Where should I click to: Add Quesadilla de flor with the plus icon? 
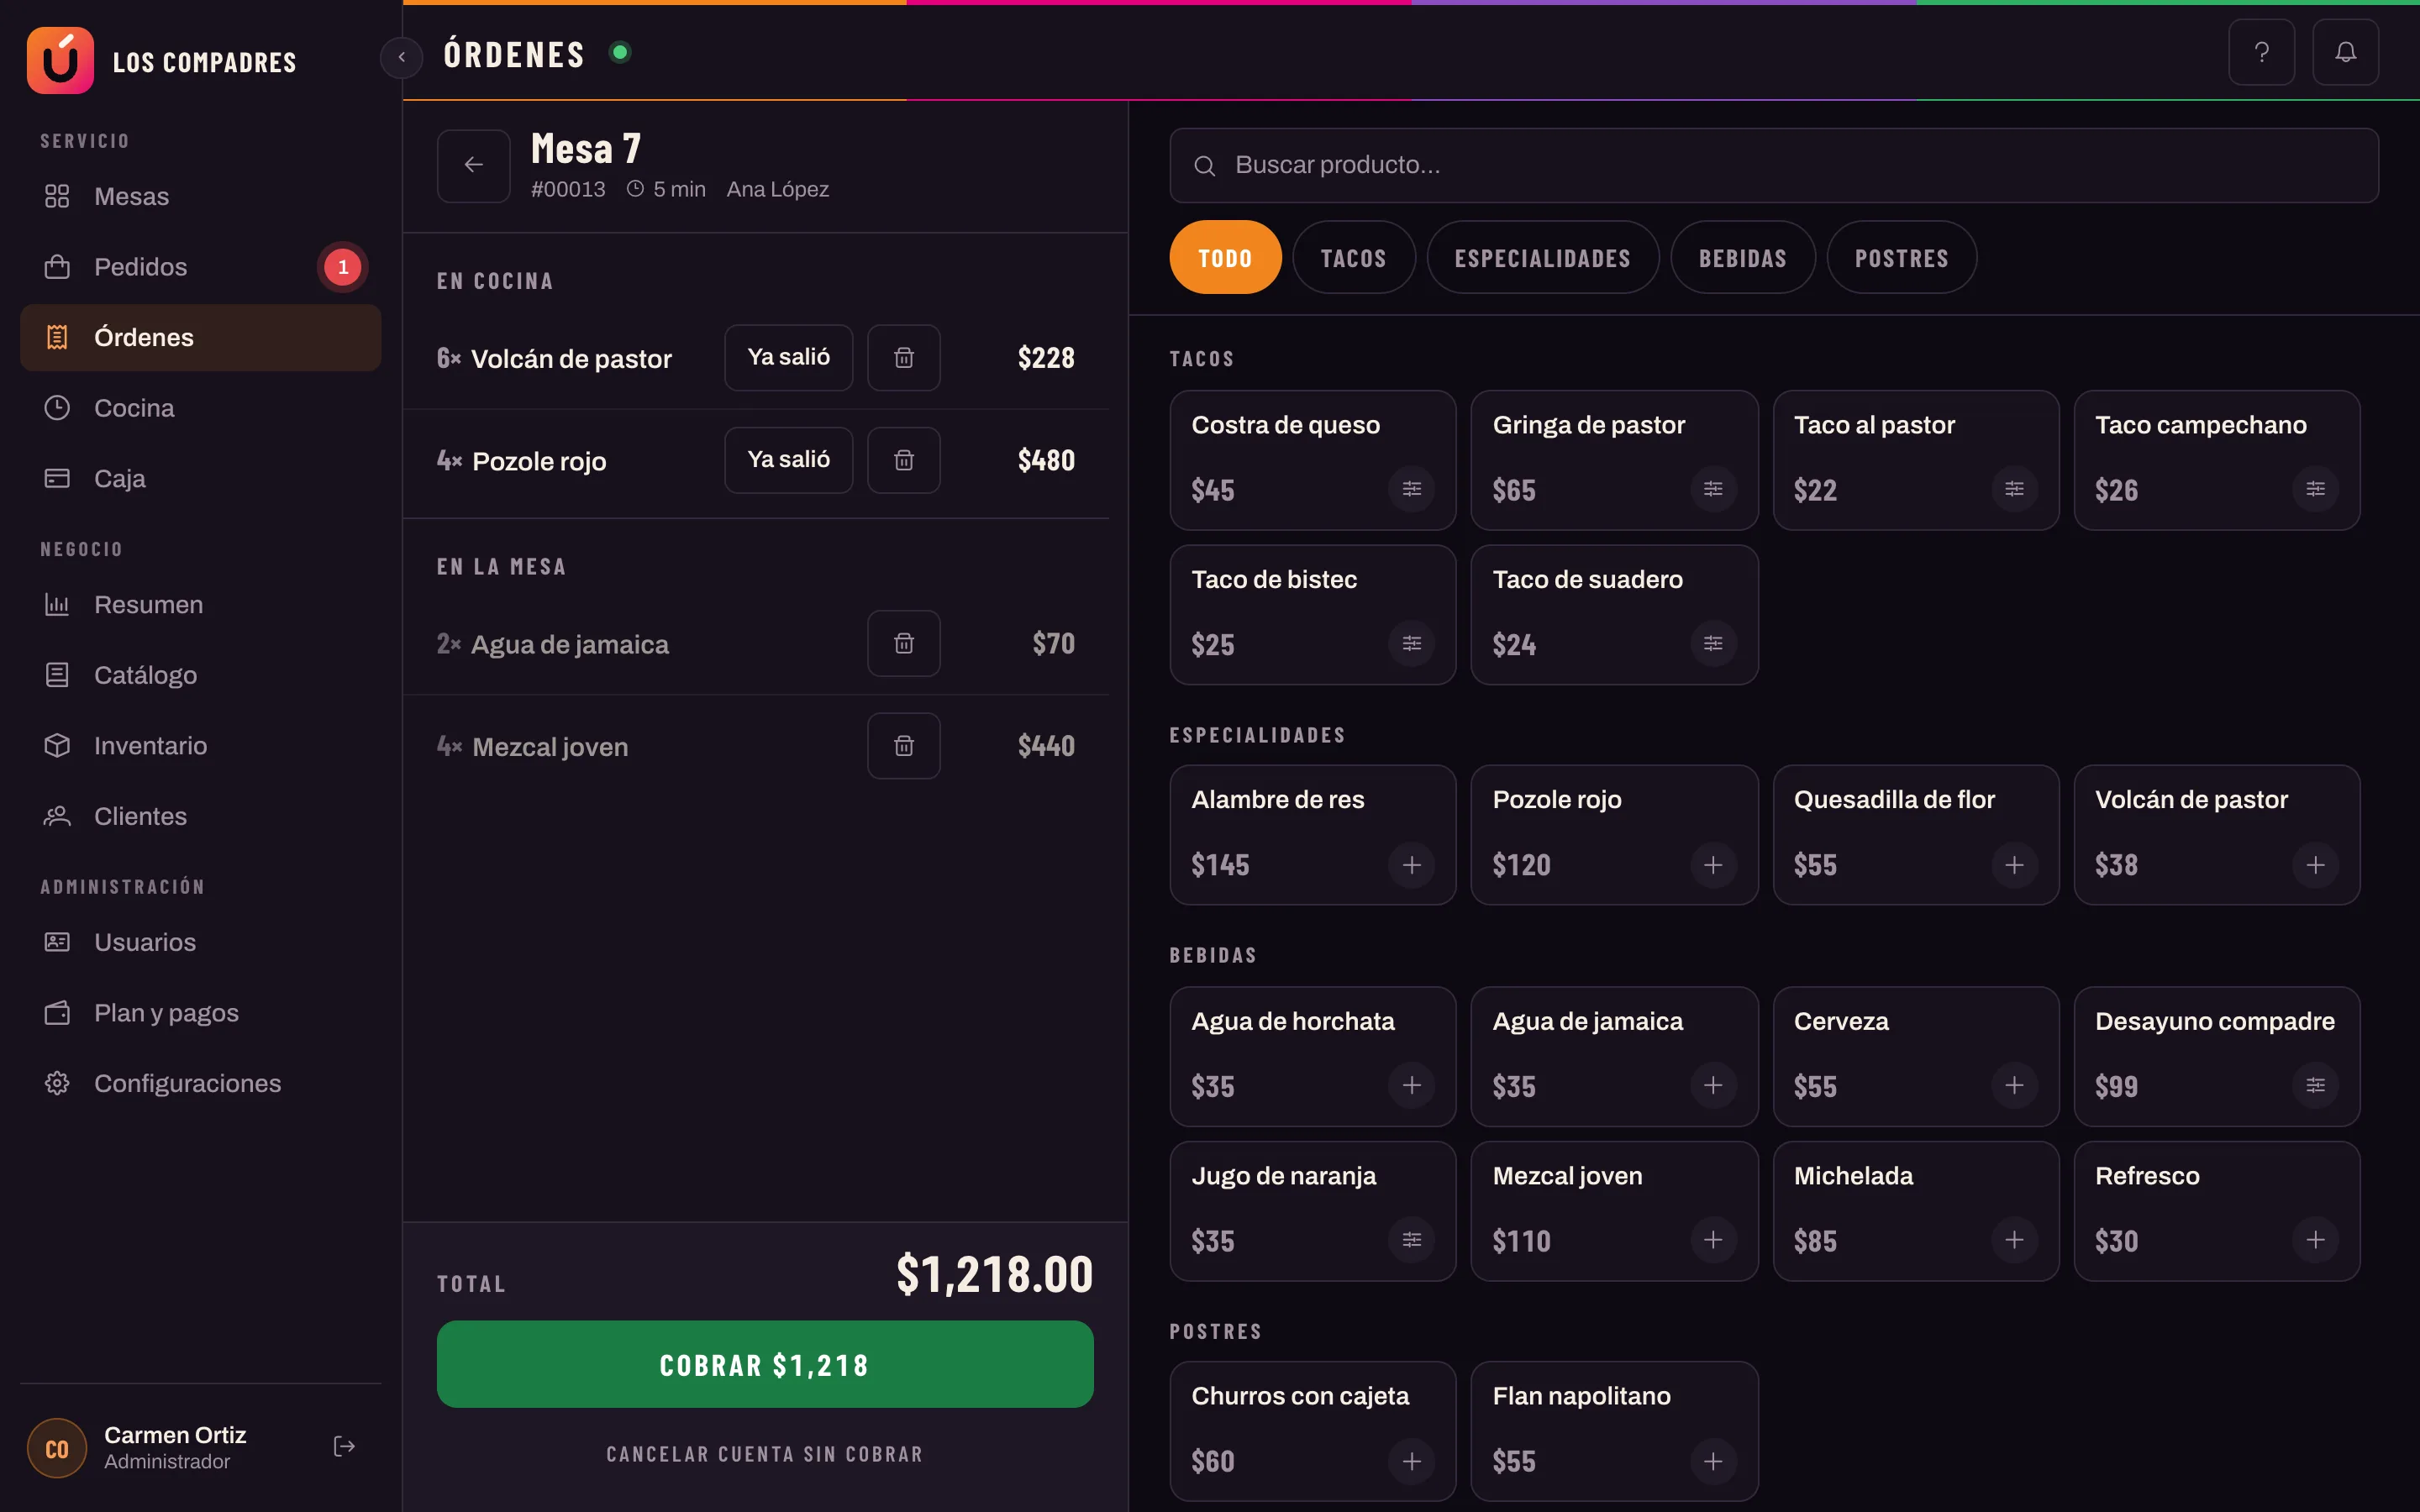tap(2014, 865)
